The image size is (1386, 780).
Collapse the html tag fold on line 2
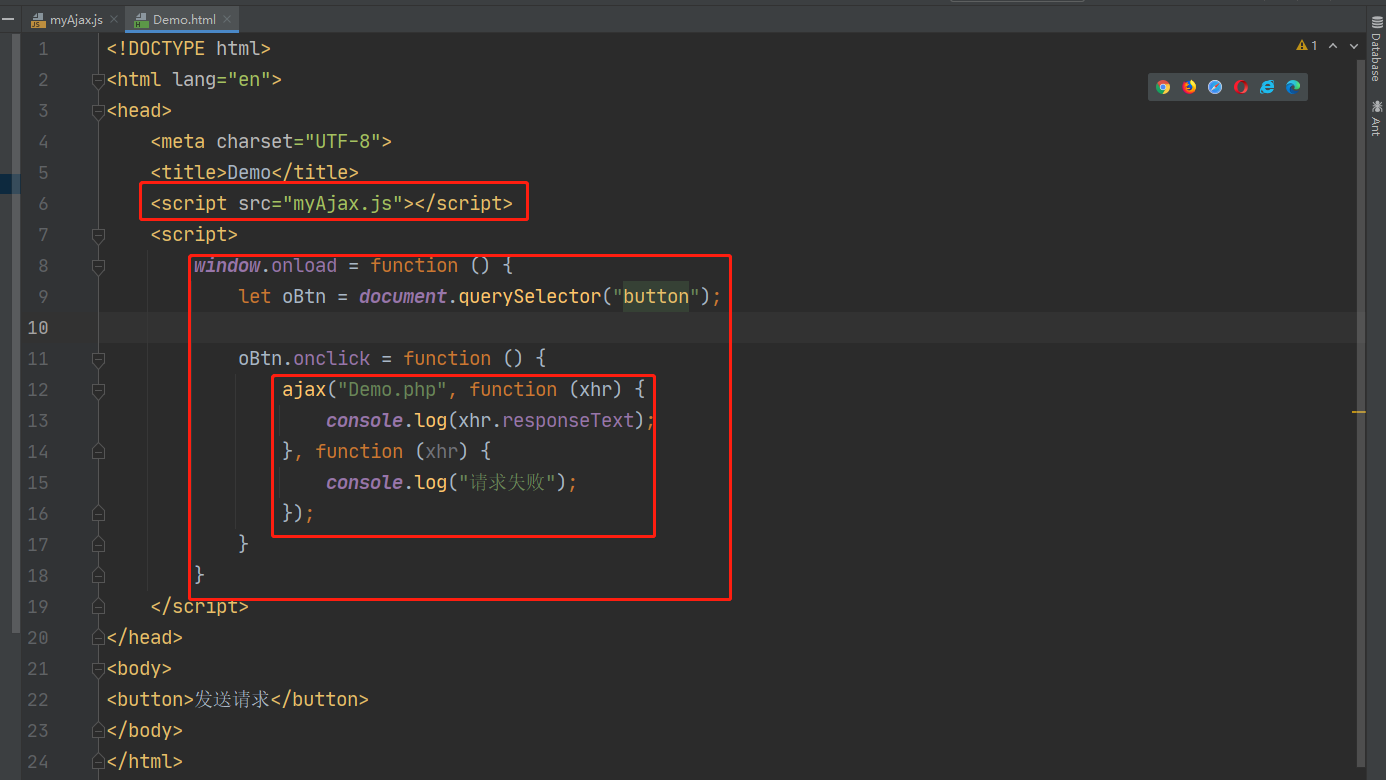pyautogui.click(x=98, y=80)
